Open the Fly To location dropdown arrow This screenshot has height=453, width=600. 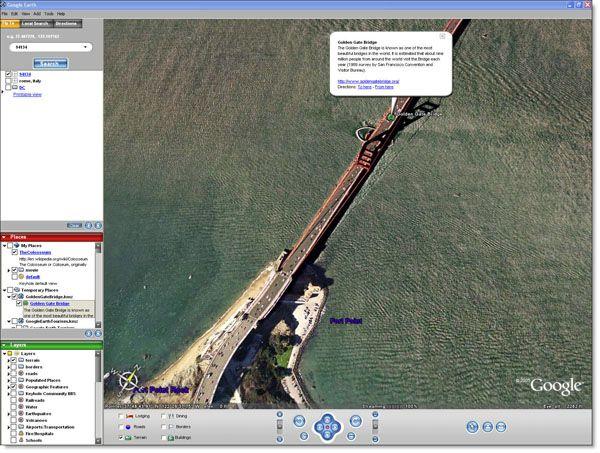(x=85, y=47)
